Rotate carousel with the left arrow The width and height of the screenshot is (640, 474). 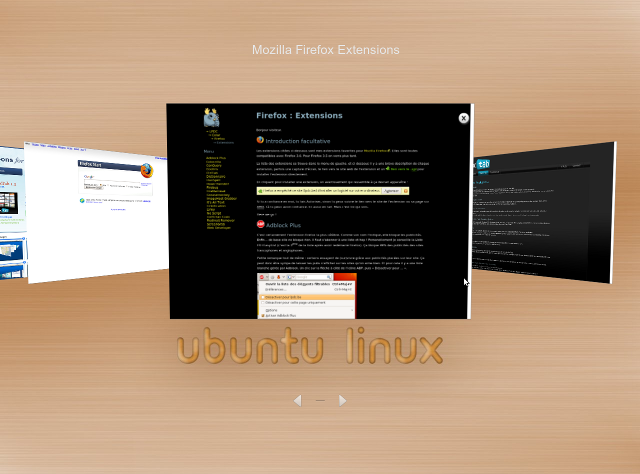[x=298, y=401]
